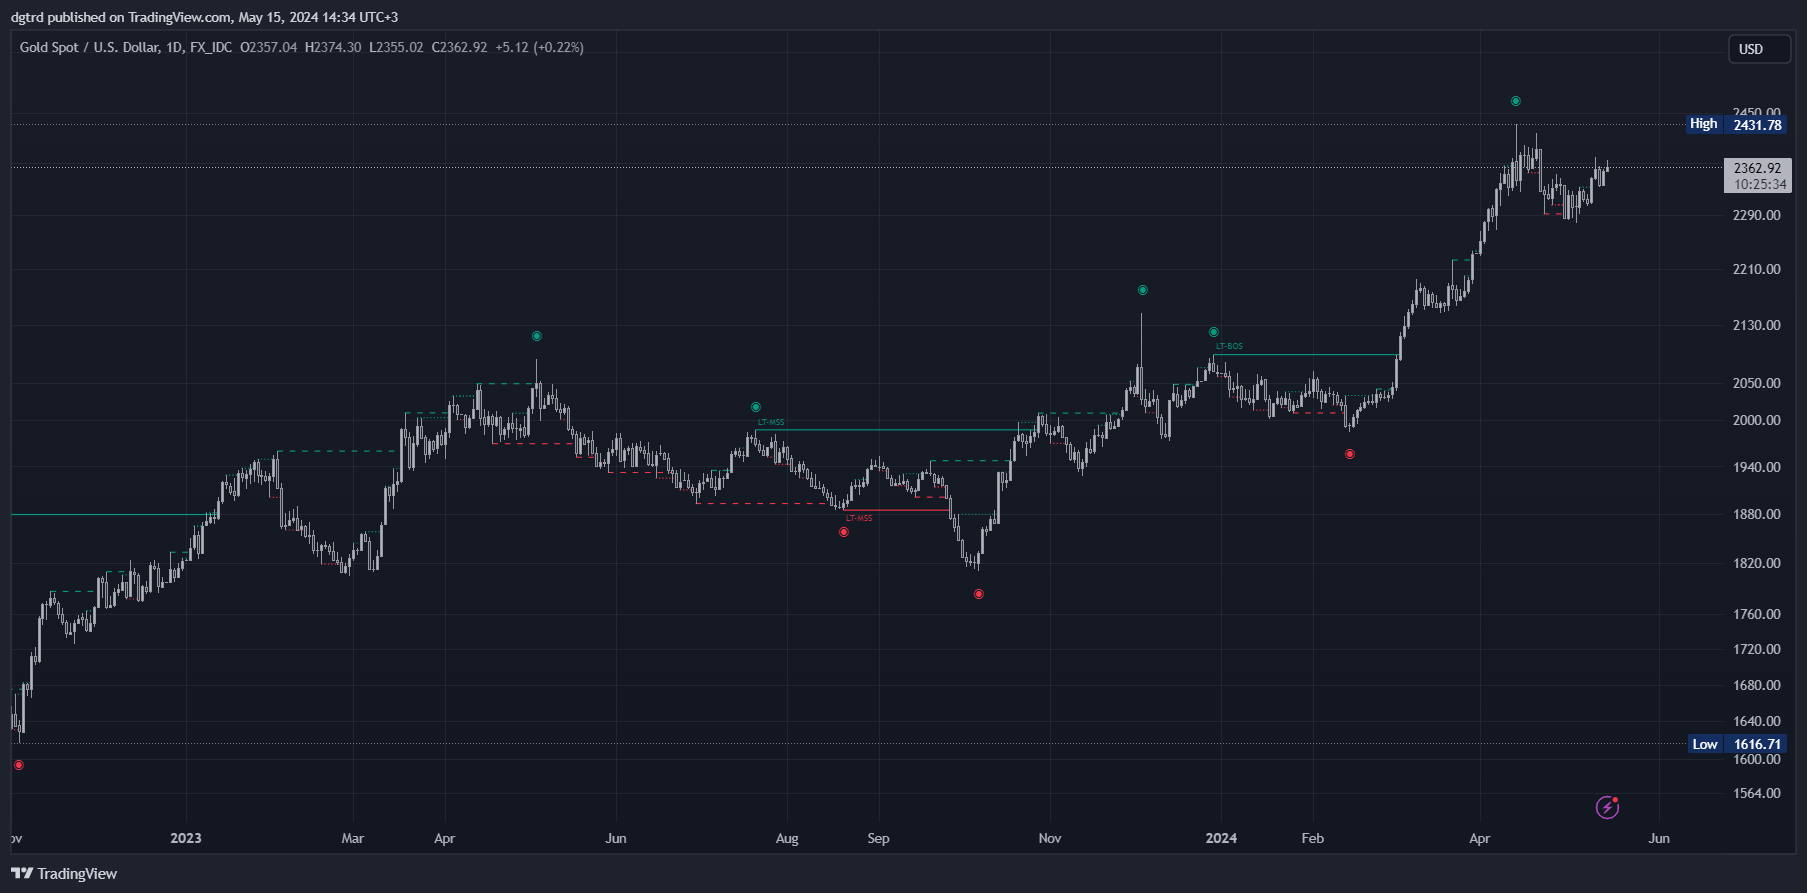Click the red marker below the October 2023 low

pos(978,594)
